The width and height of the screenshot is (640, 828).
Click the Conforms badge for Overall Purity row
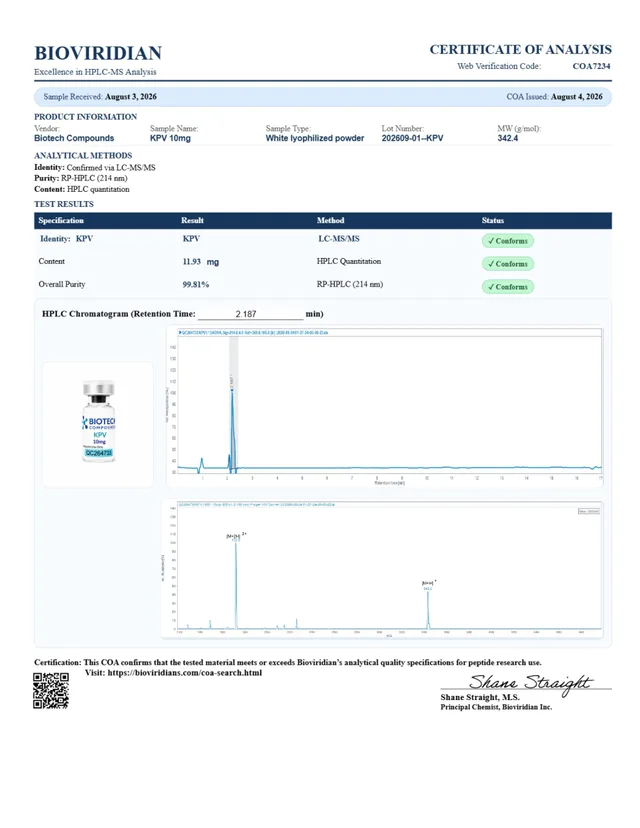(x=508, y=287)
